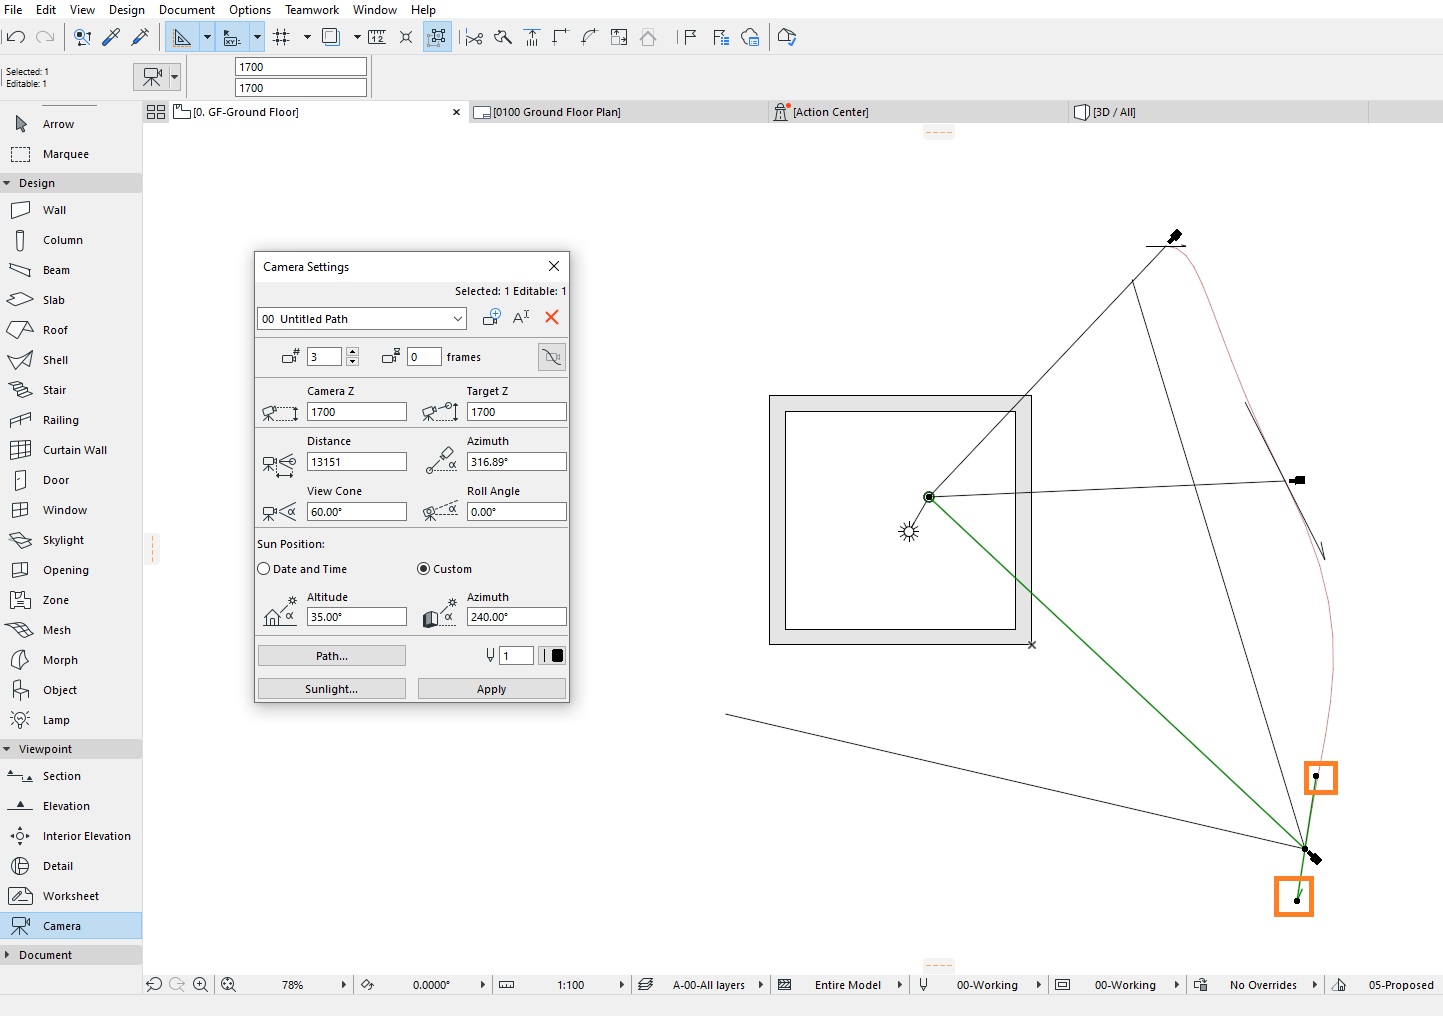Select the Marquee tool

[x=63, y=154]
